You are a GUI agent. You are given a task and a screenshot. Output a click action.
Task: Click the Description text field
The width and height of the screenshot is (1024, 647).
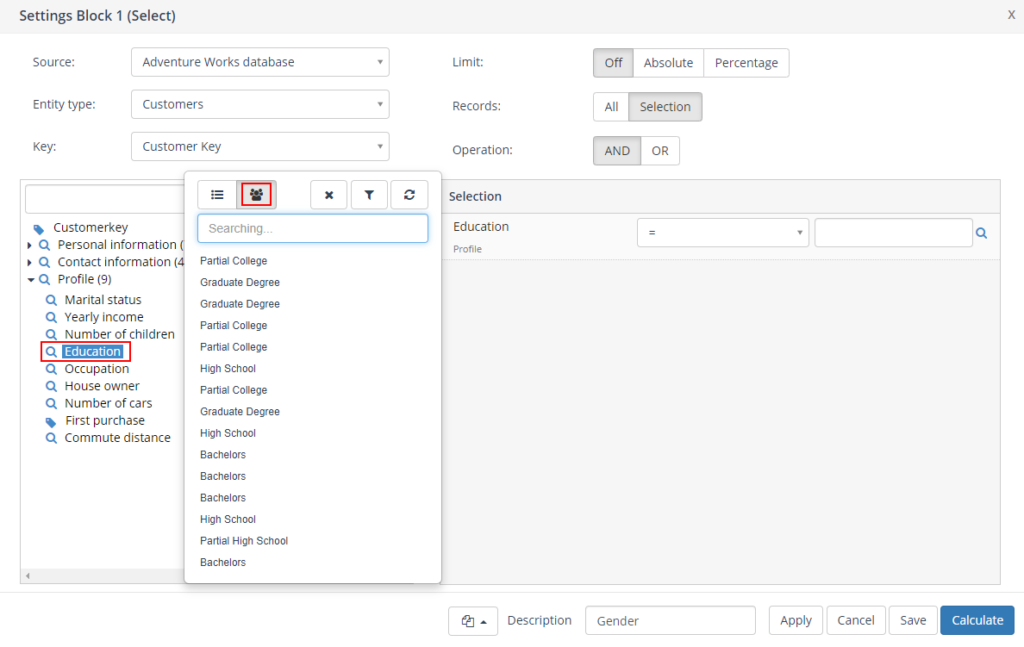[670, 621]
